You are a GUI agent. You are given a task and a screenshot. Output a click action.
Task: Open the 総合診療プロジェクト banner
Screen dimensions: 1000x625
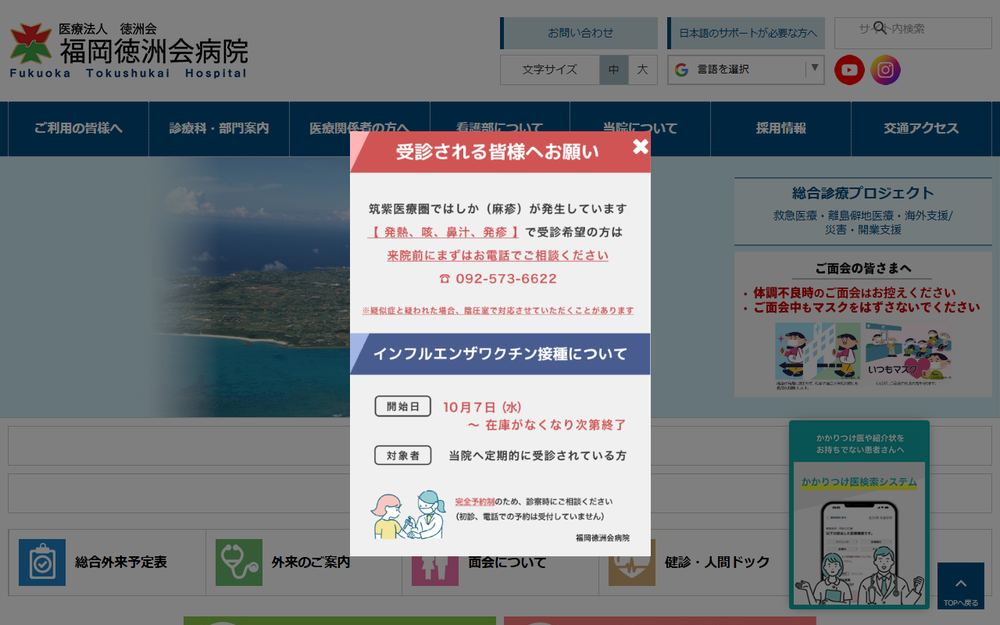point(863,211)
